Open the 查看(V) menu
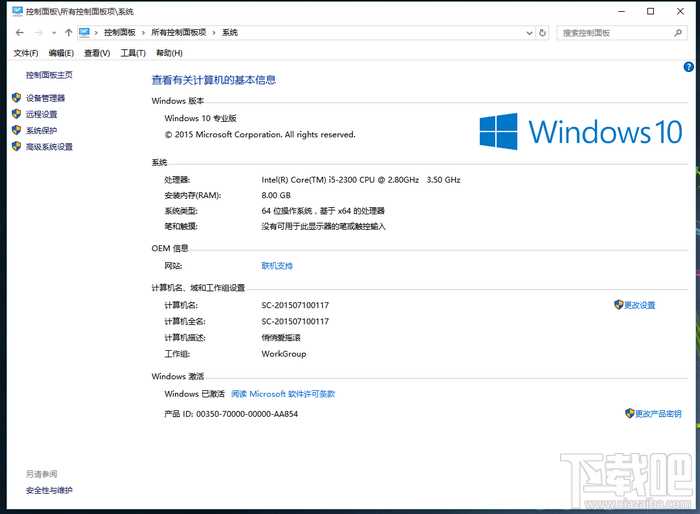This screenshot has height=514, width=700. pyautogui.click(x=97, y=53)
